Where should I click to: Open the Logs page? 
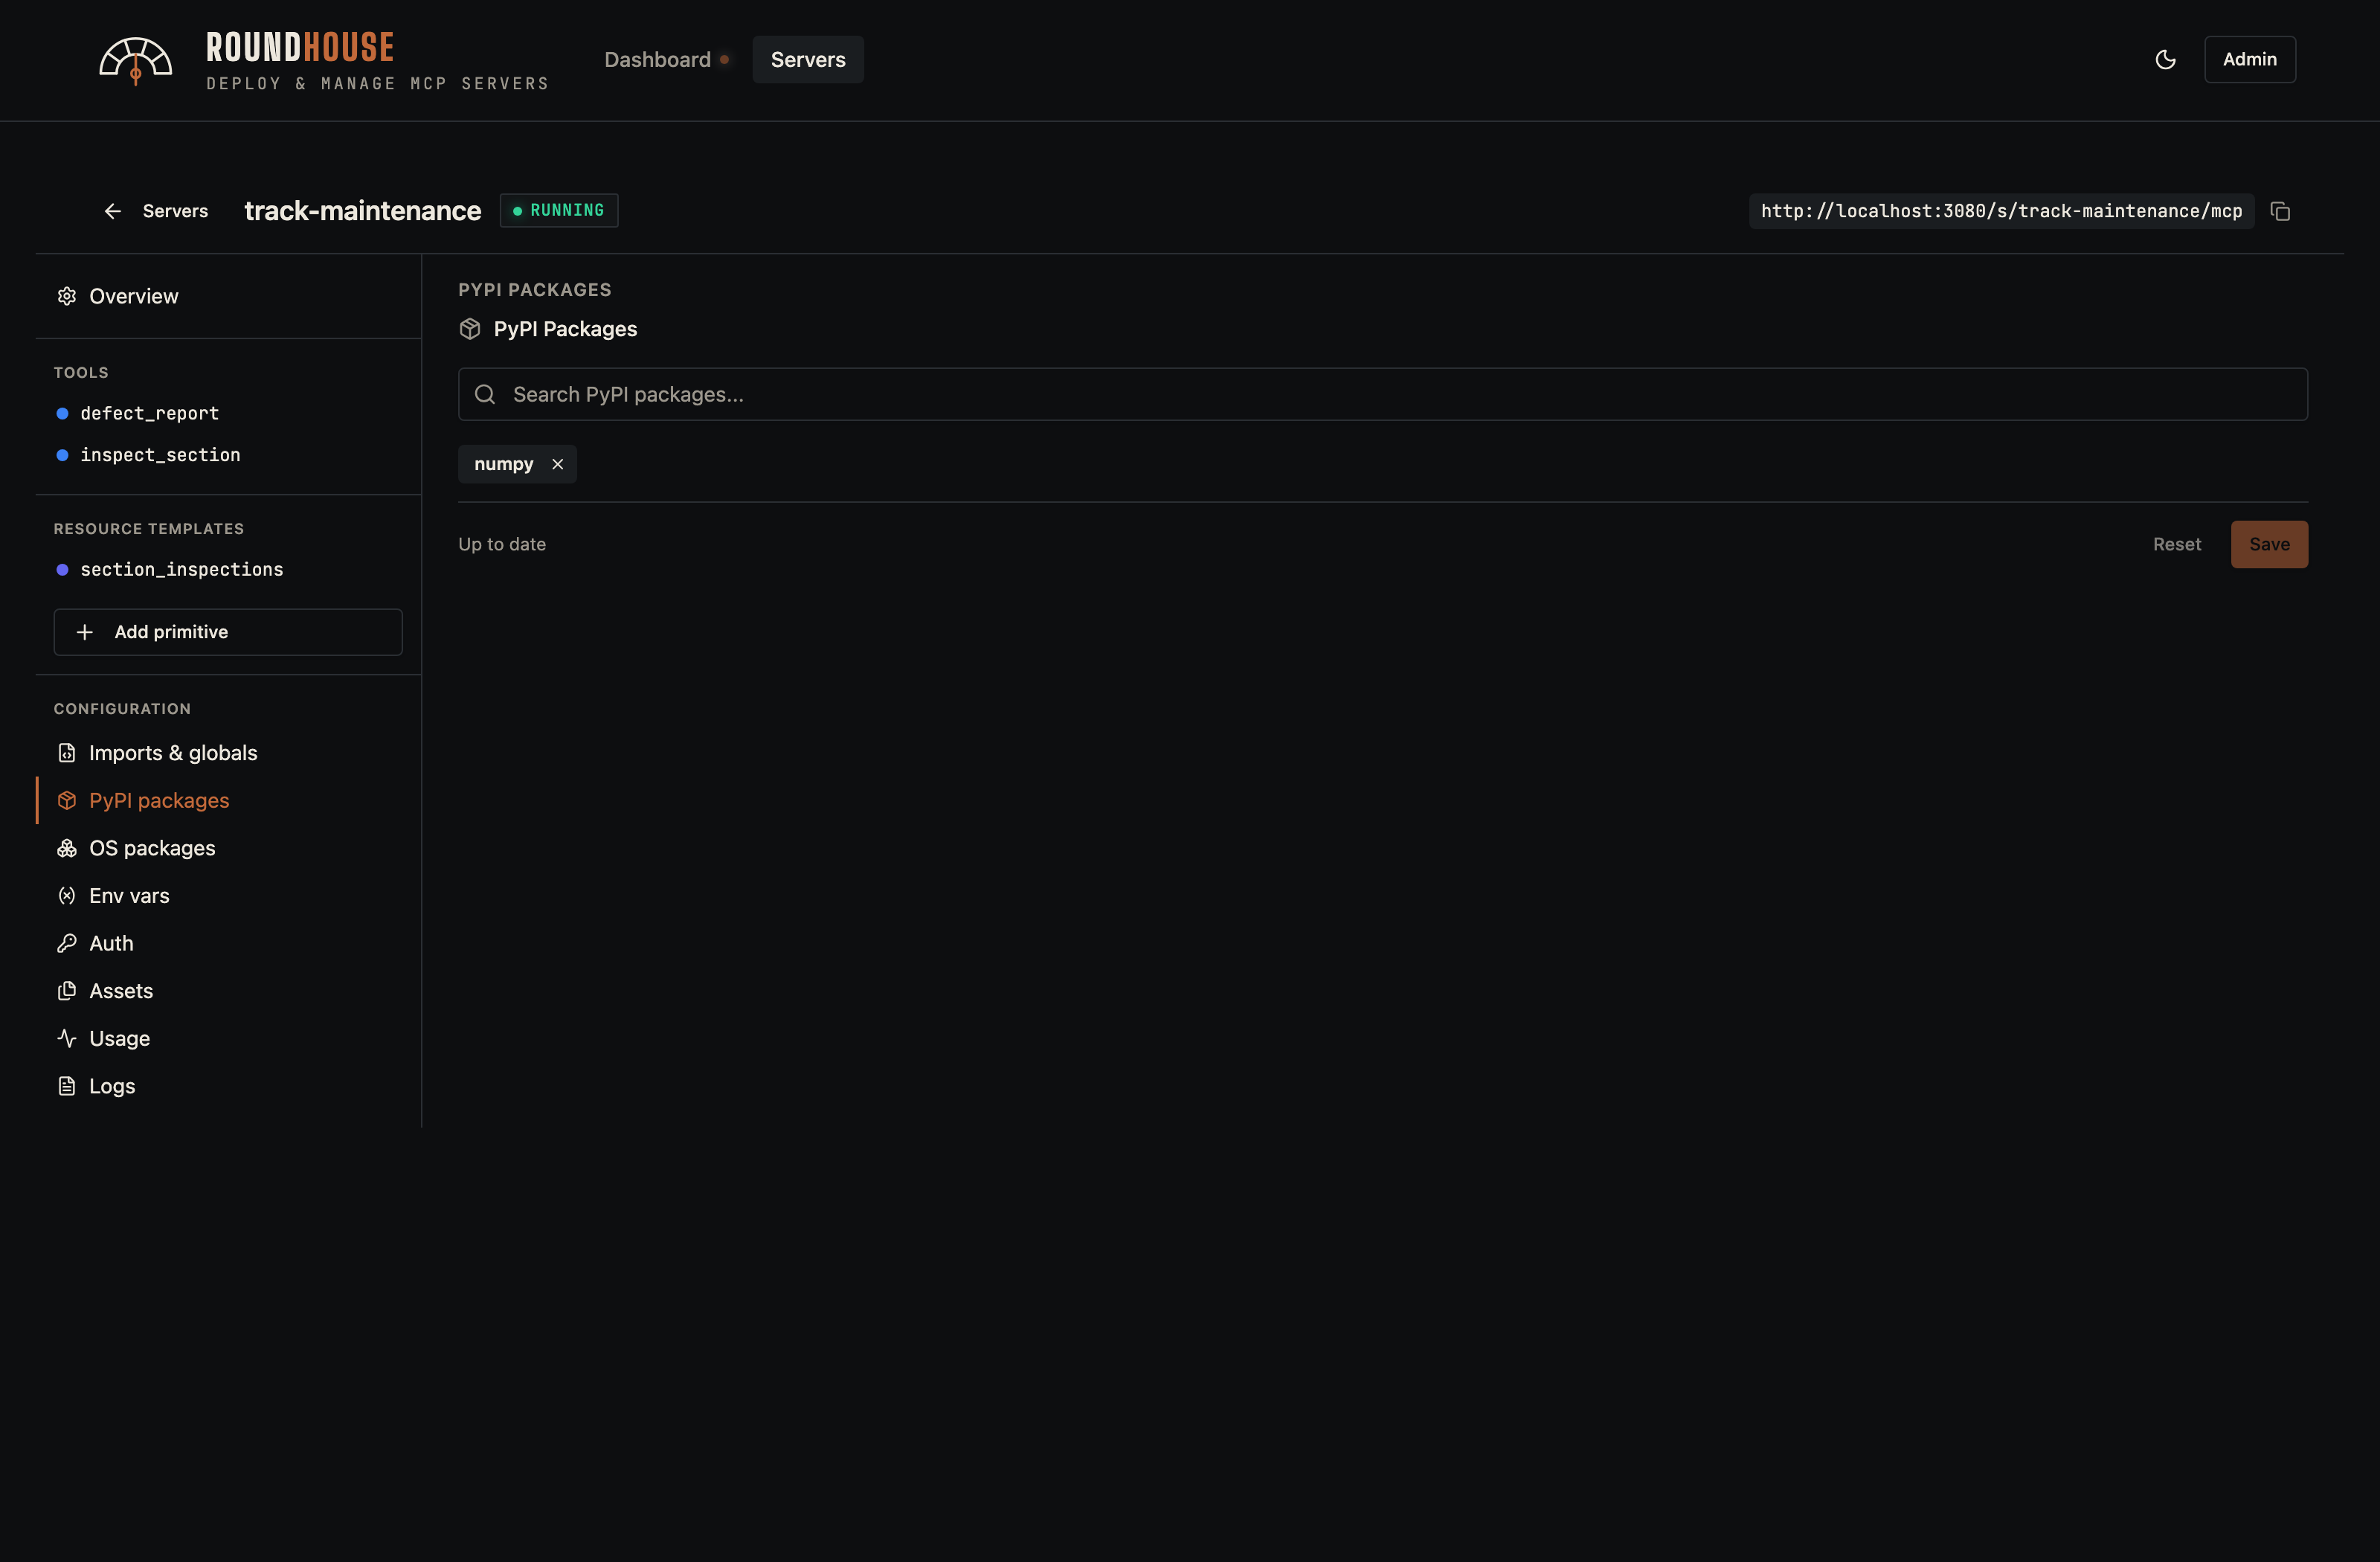pos(228,1086)
